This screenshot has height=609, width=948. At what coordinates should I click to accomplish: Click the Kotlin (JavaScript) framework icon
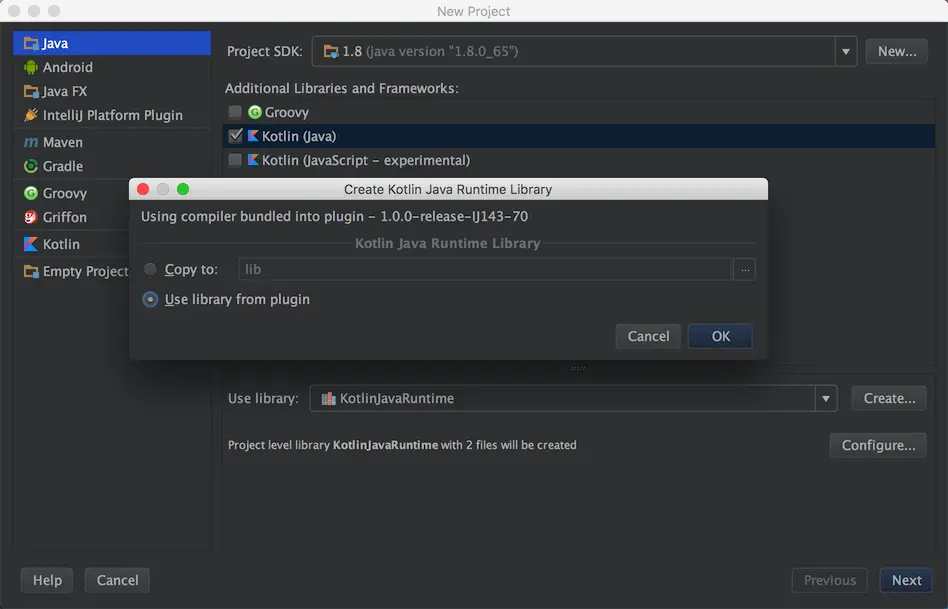pyautogui.click(x=253, y=160)
